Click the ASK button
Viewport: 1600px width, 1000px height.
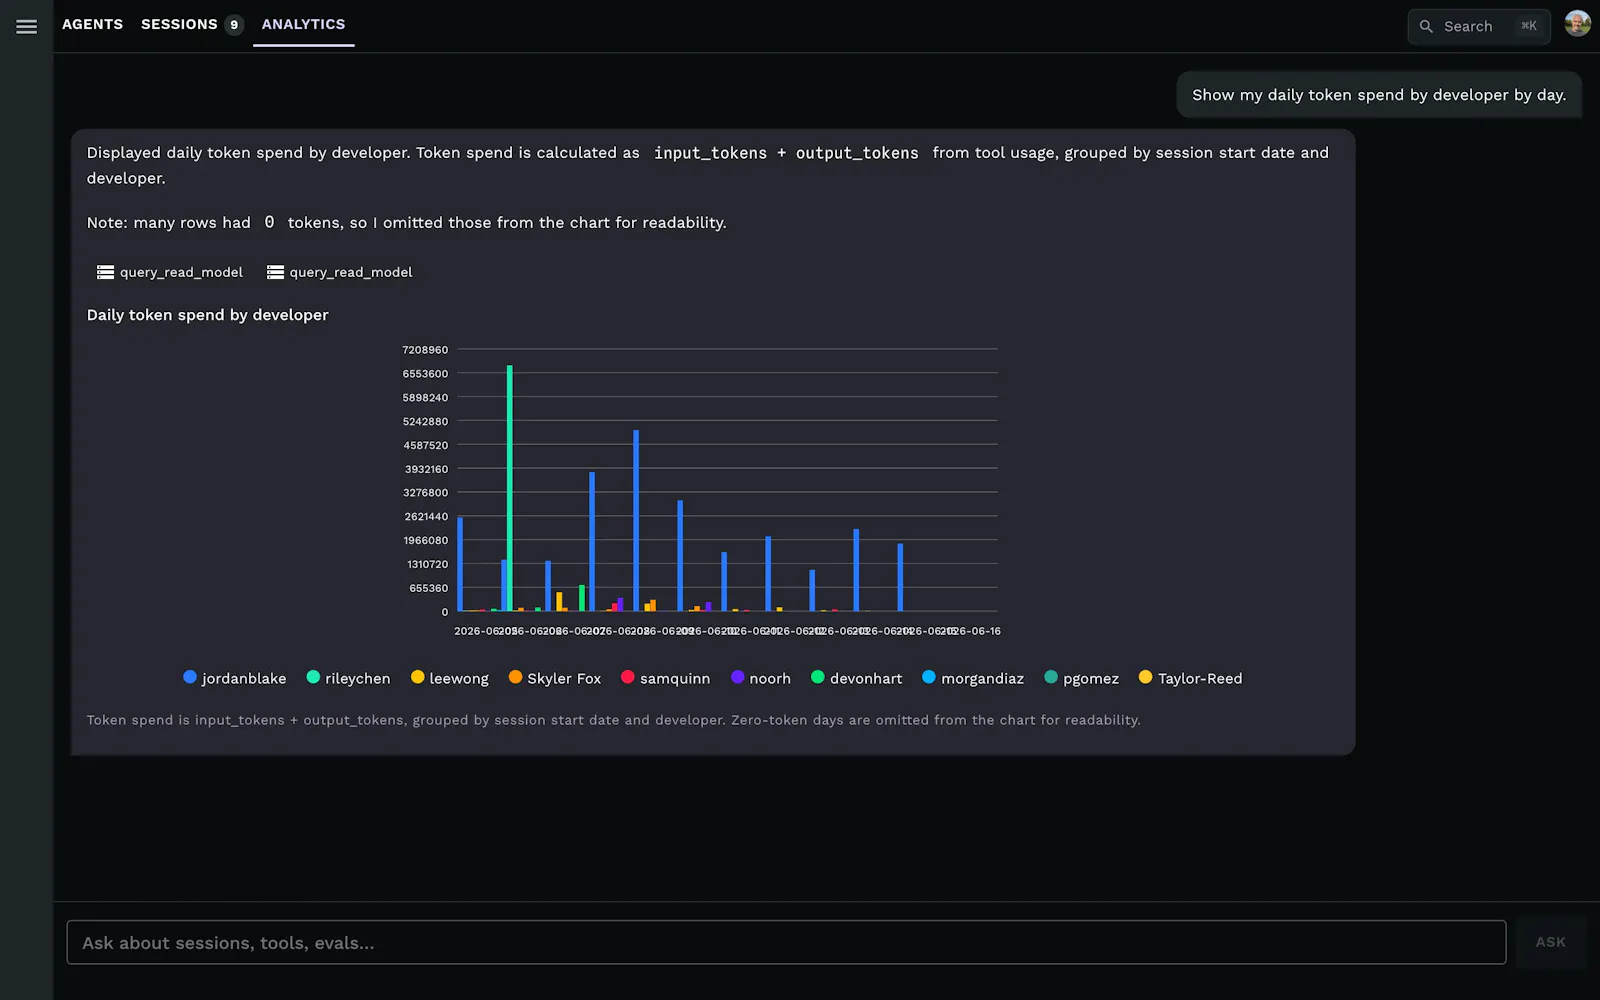[1551, 942]
